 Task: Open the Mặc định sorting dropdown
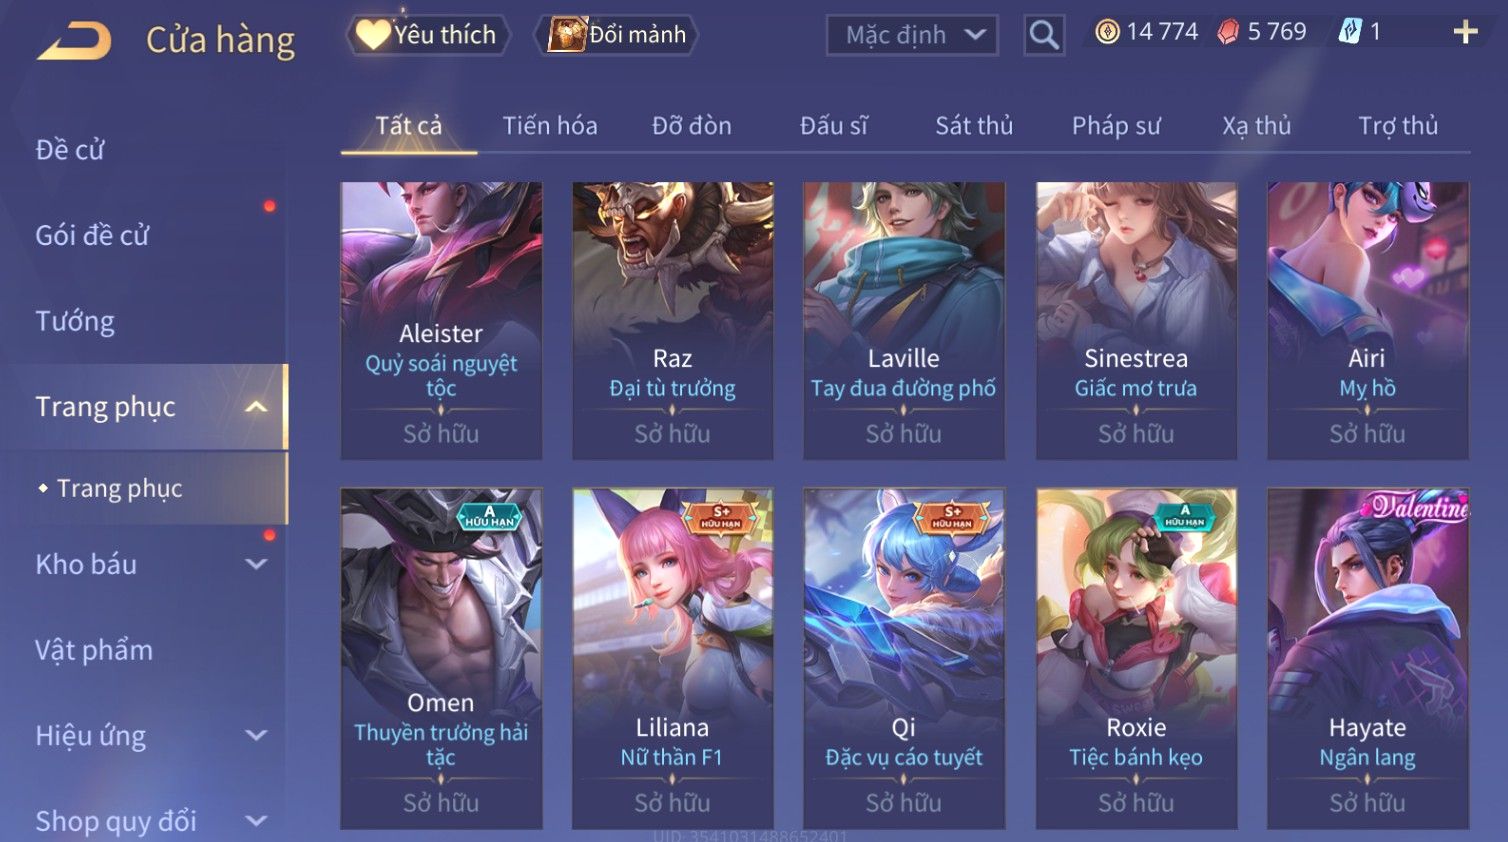point(912,35)
